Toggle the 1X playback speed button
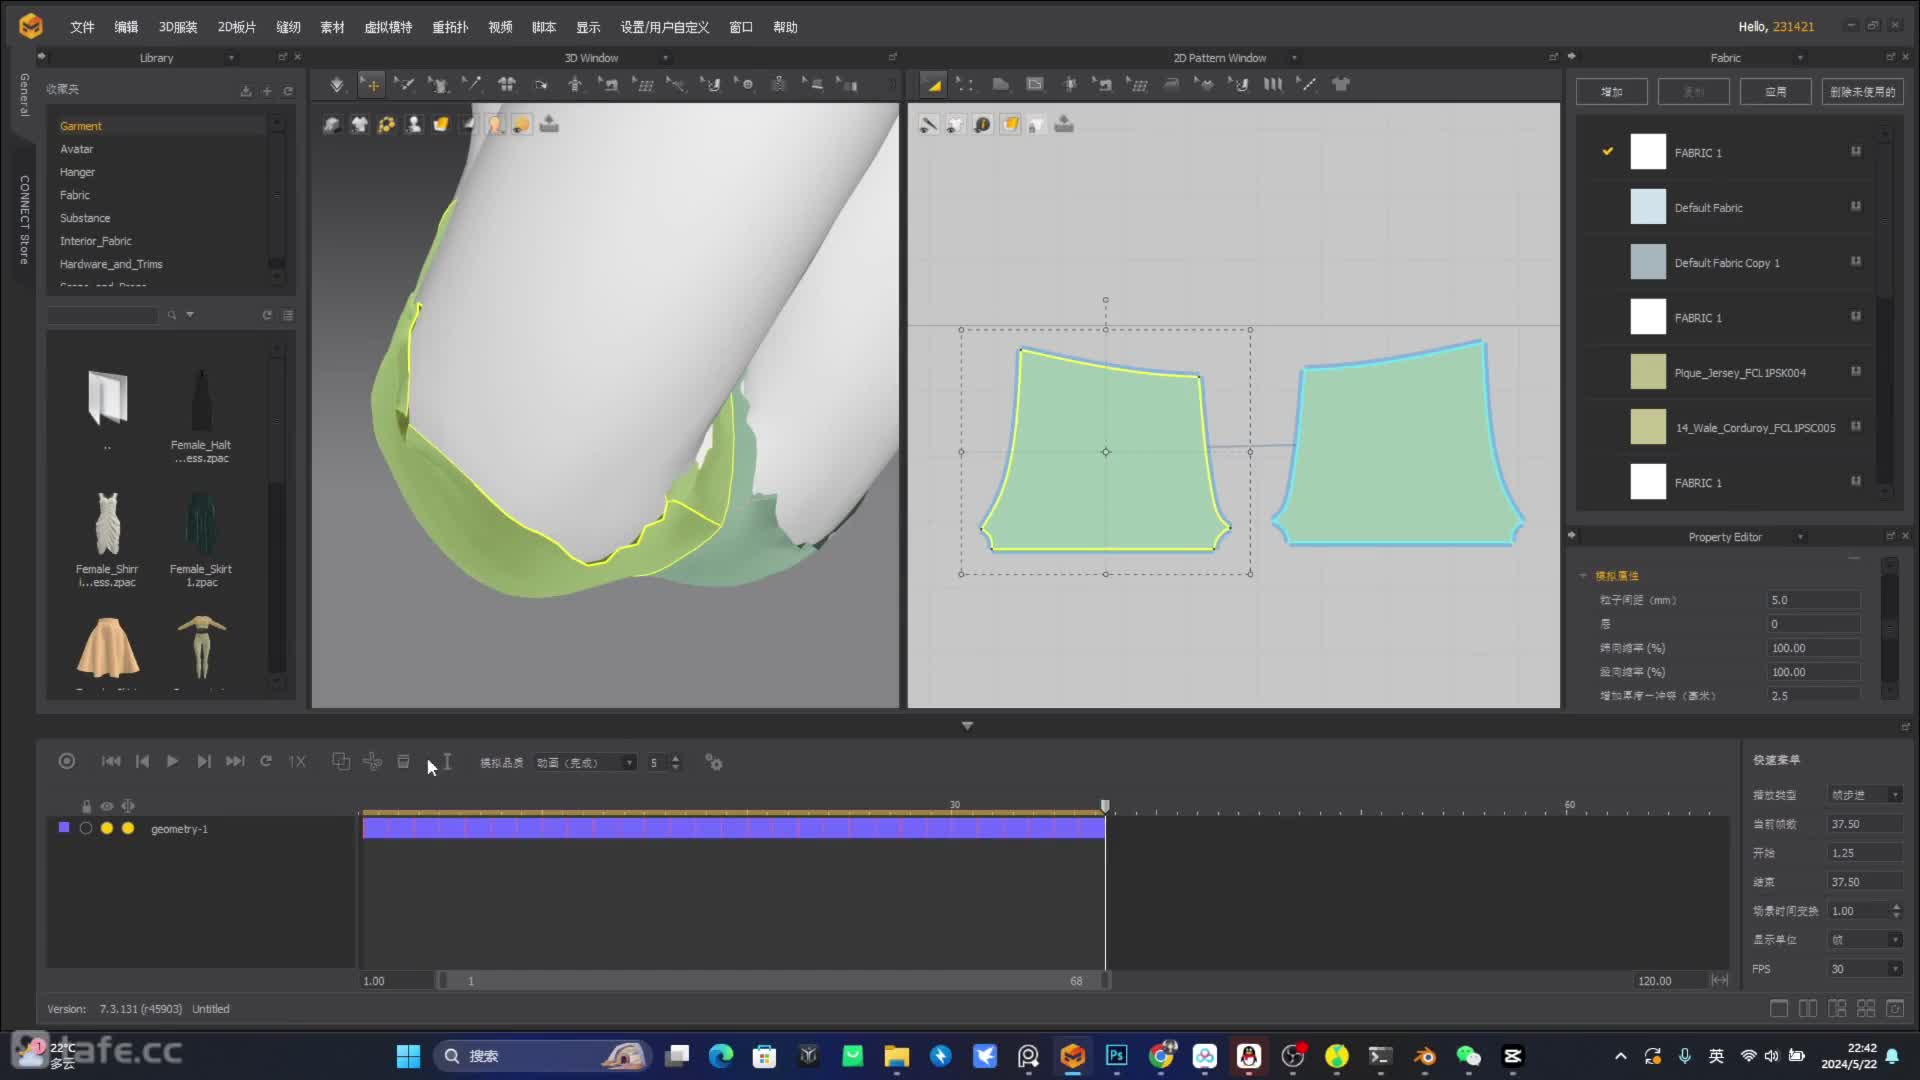 point(297,762)
